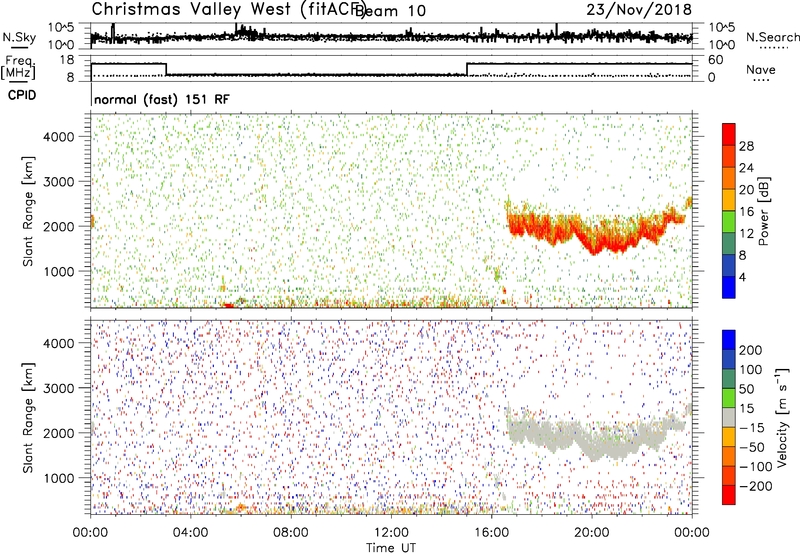Click the '3000' tick on the velocity panel
Screen dimensions: 800x554
coord(59,388)
